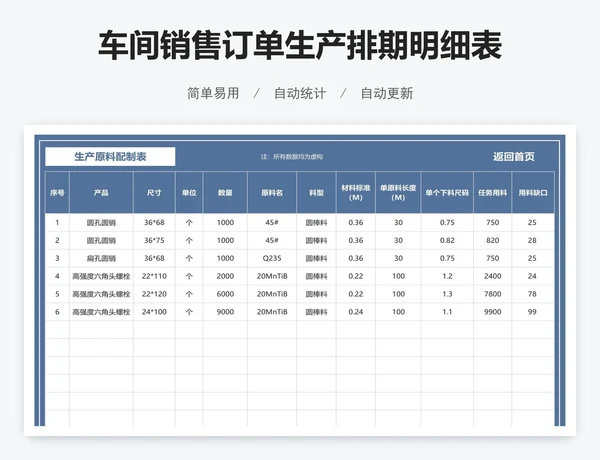Select the size cell 22*120
This screenshot has width=600, height=460.
(x=154, y=294)
